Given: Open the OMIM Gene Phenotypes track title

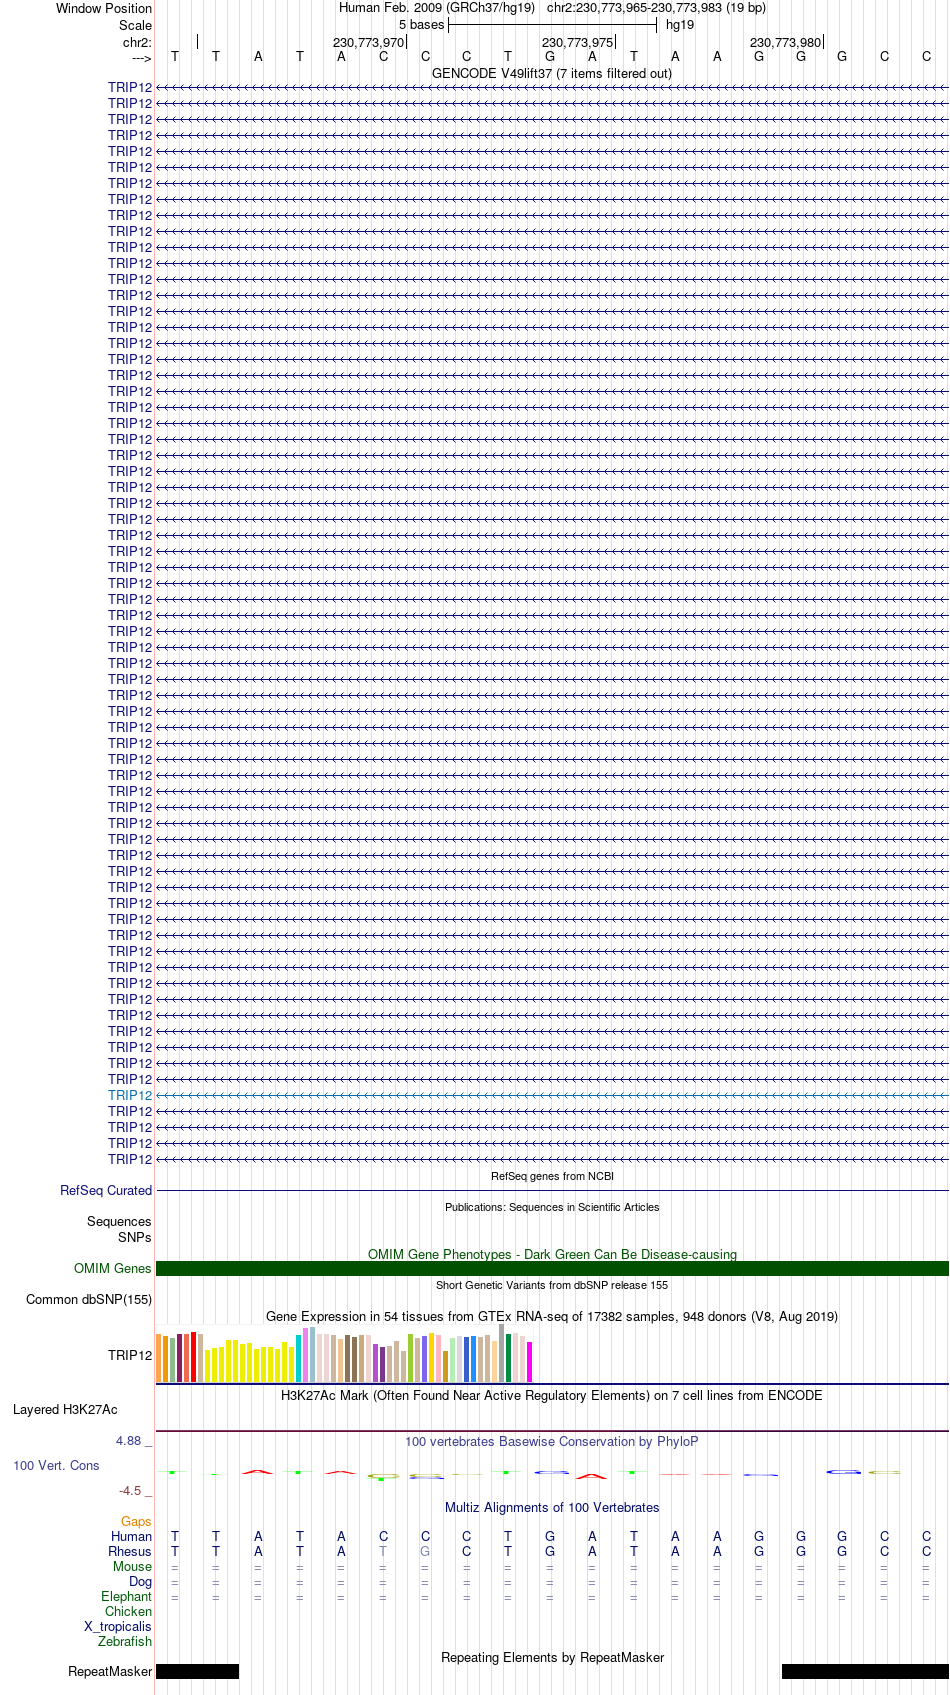Looking at the screenshot, I should (552, 1254).
